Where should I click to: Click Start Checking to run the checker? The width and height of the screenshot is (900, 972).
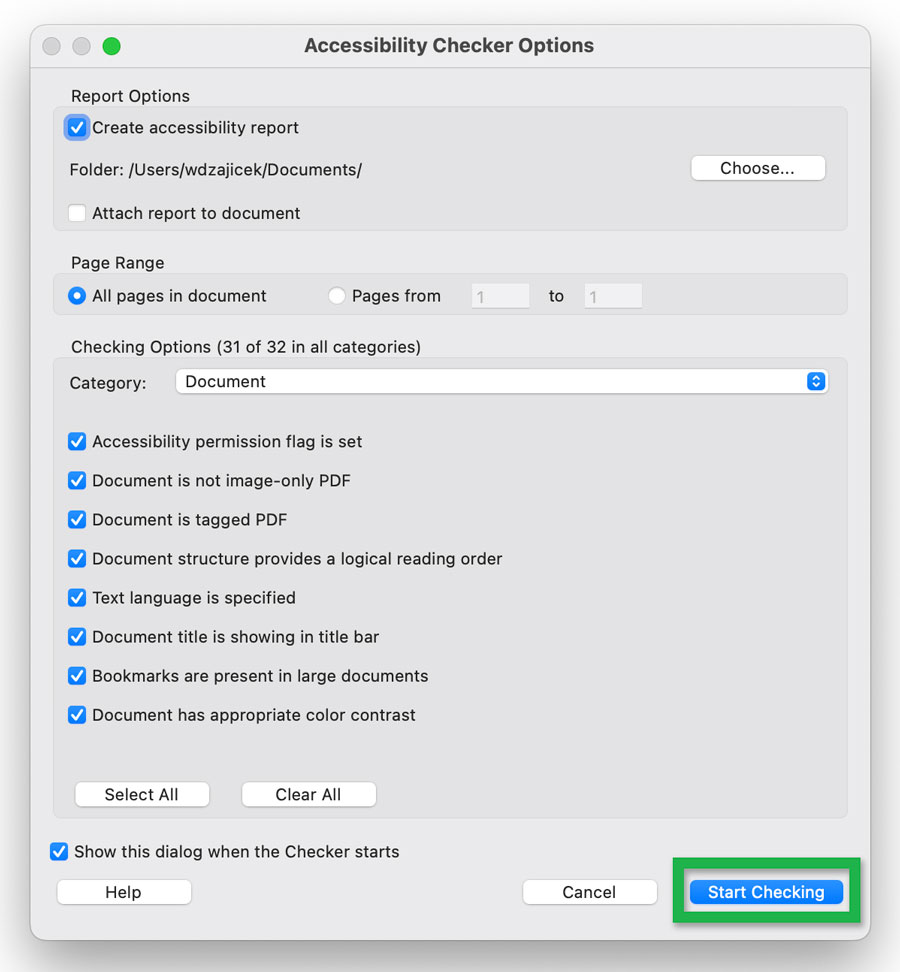coord(766,891)
